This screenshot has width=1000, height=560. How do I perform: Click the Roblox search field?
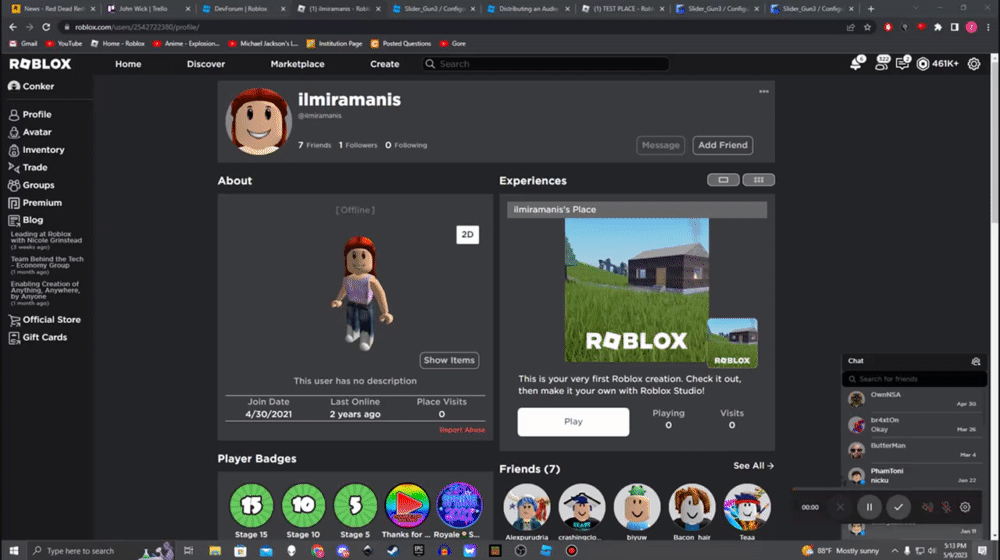[x=546, y=64]
